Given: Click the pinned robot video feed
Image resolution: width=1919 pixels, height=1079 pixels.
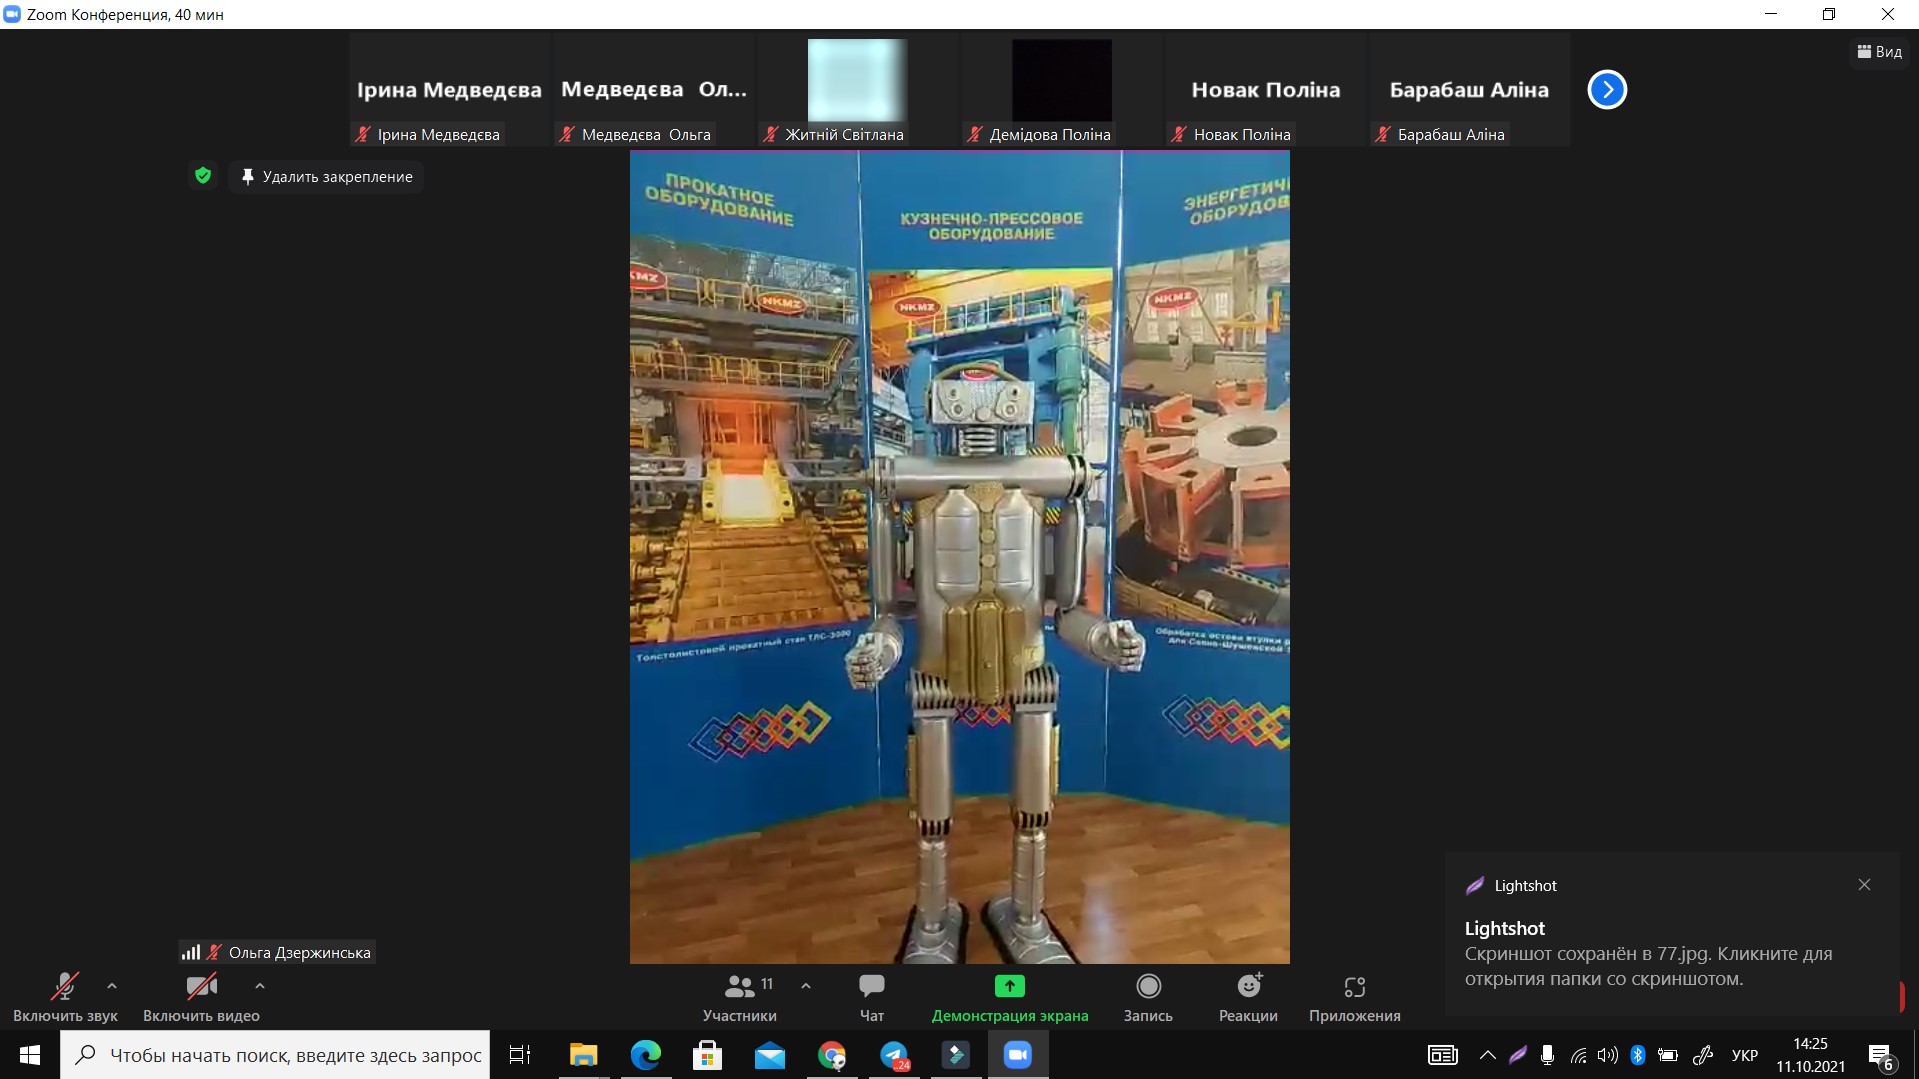Looking at the screenshot, I should click(960, 557).
